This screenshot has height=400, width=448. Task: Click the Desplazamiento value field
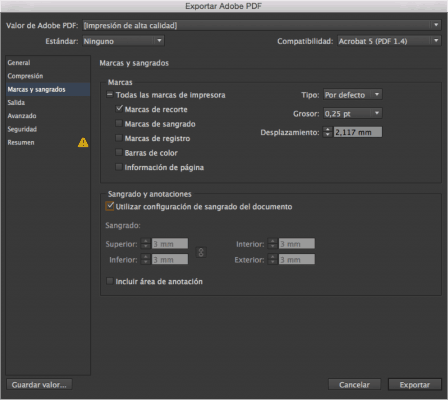coord(358,132)
